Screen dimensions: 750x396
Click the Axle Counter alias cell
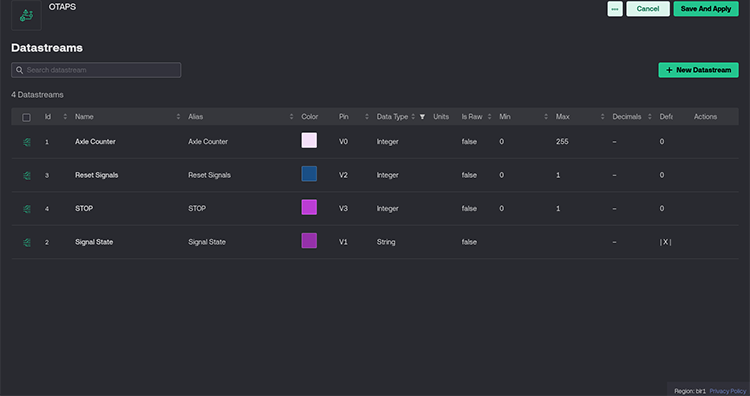click(208, 142)
